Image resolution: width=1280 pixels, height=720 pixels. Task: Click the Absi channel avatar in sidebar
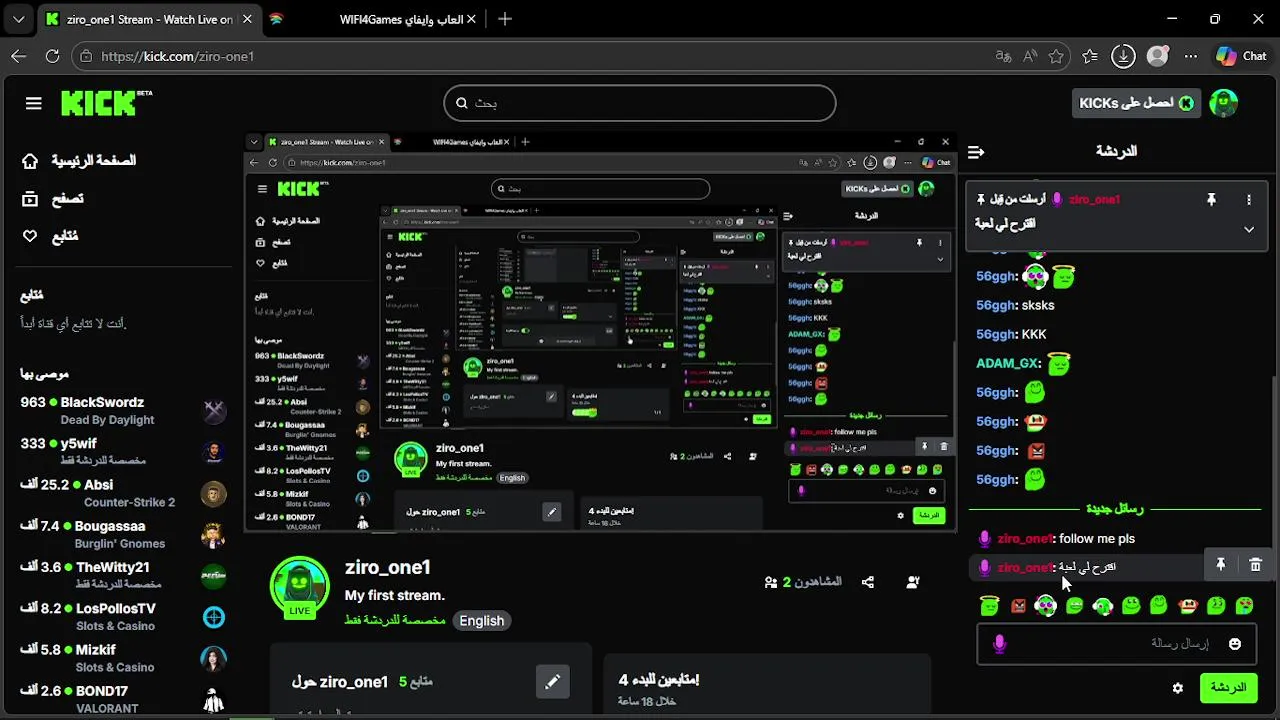point(213,493)
